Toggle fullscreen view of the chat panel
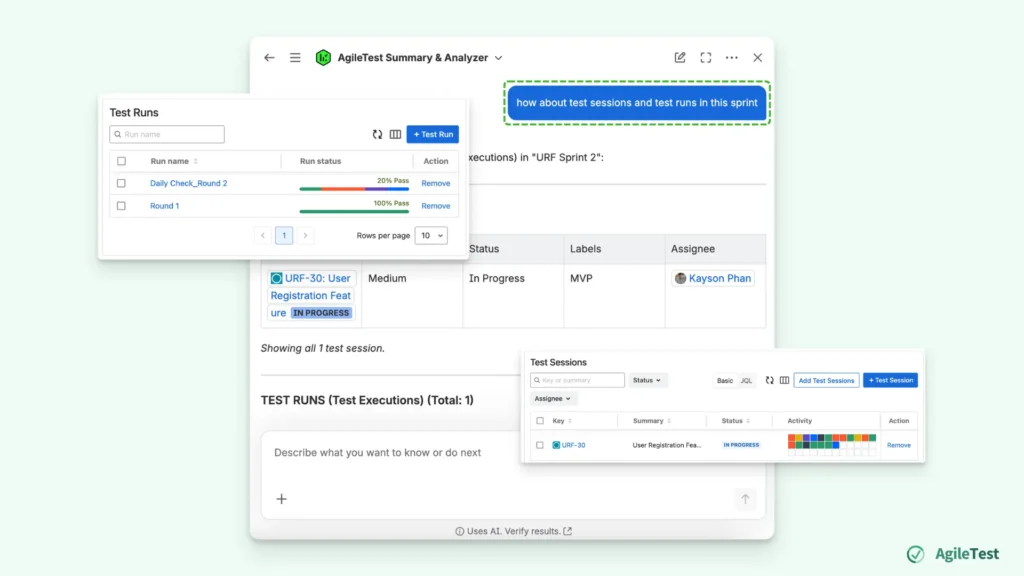1024x576 pixels. (x=706, y=57)
